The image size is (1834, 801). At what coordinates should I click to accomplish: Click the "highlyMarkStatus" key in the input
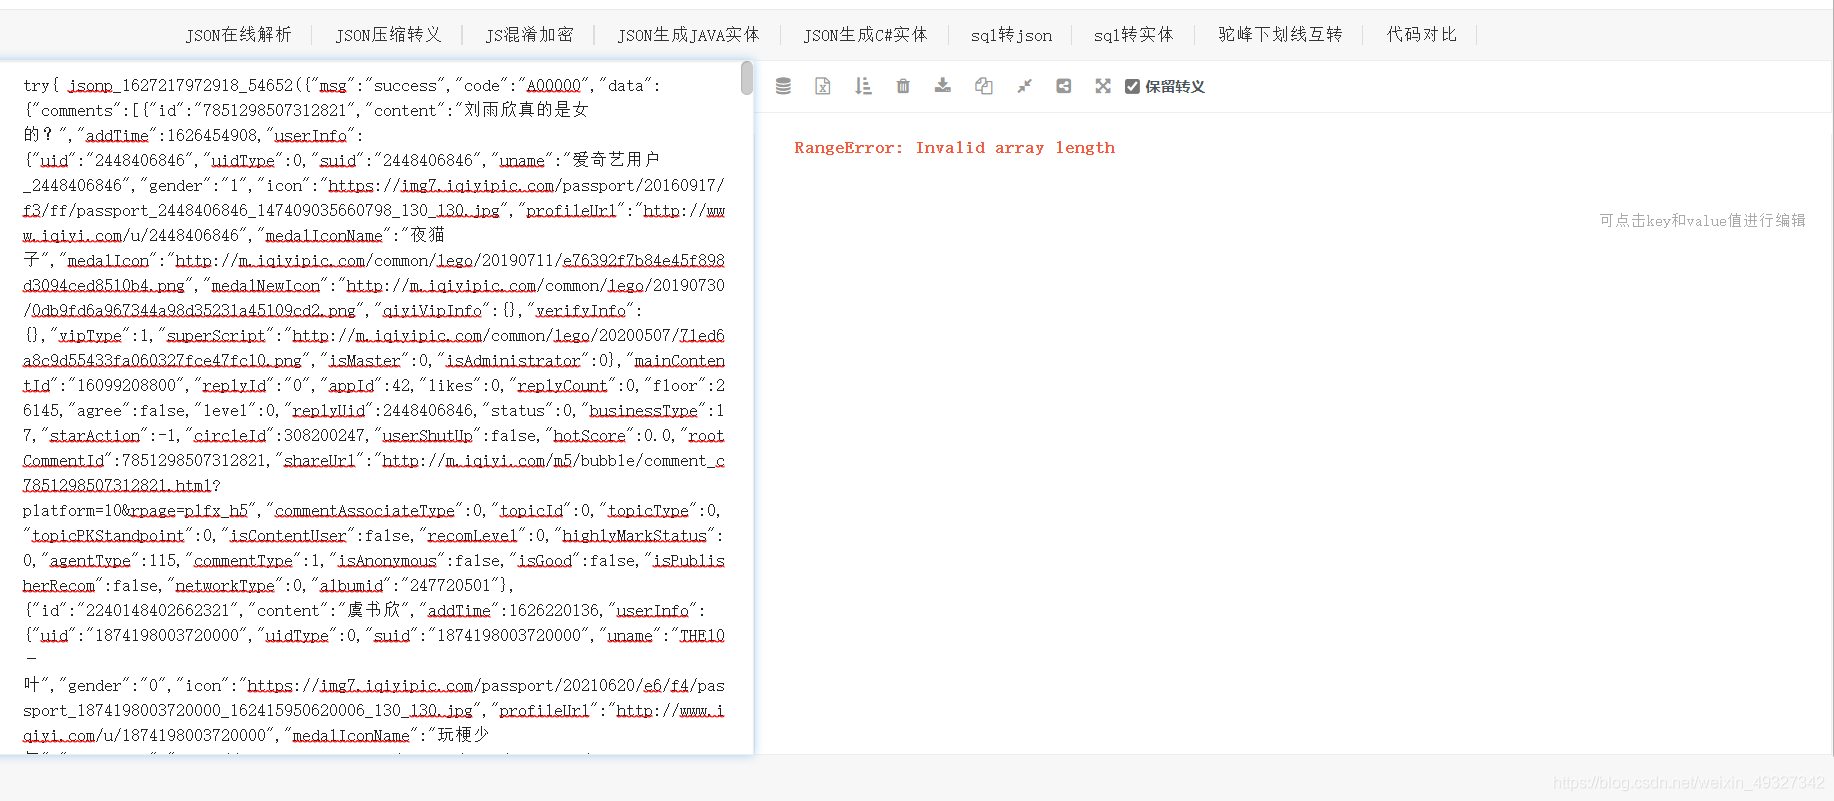[634, 536]
